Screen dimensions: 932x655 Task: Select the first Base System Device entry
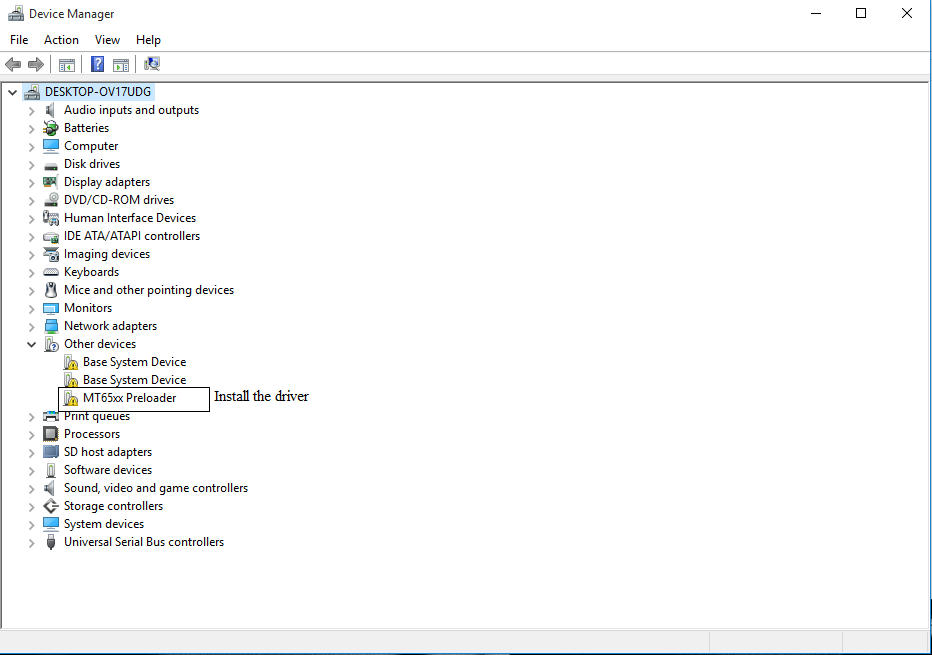point(134,362)
